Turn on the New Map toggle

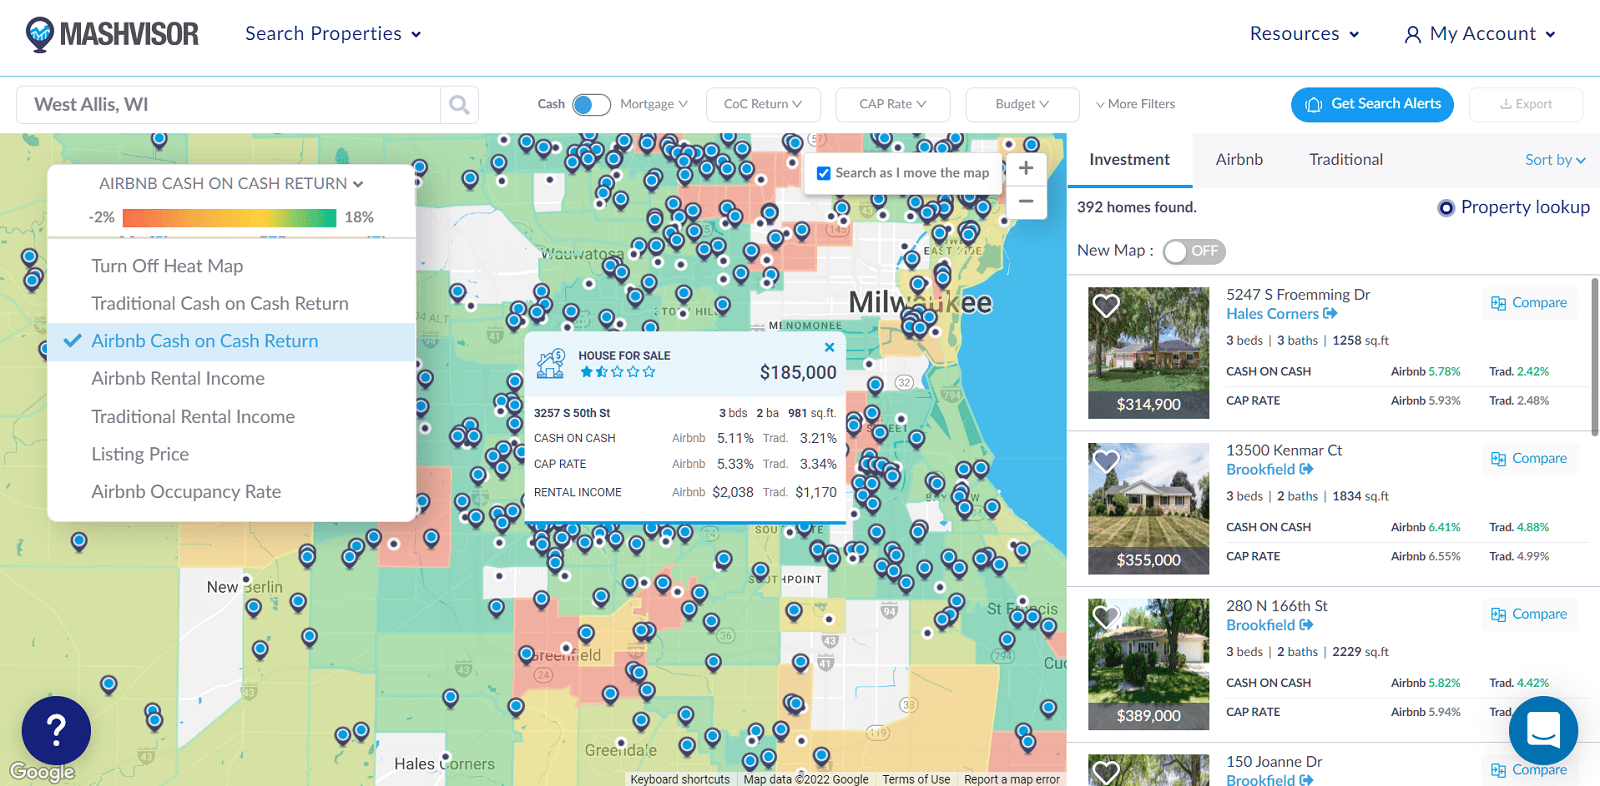1193,251
